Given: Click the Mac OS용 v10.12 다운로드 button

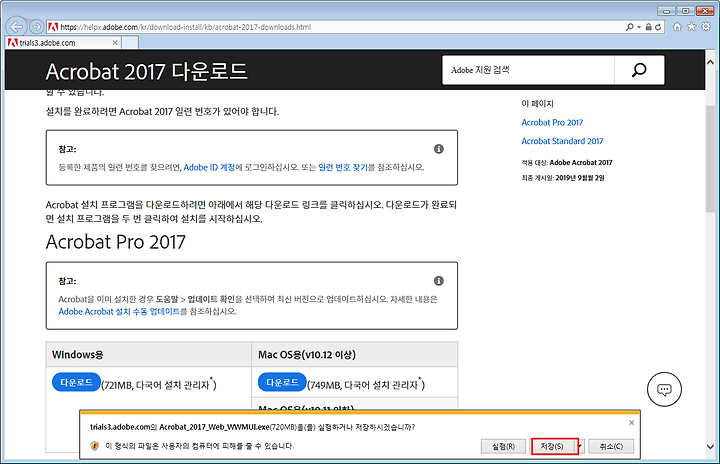Looking at the screenshot, I should coord(282,382).
